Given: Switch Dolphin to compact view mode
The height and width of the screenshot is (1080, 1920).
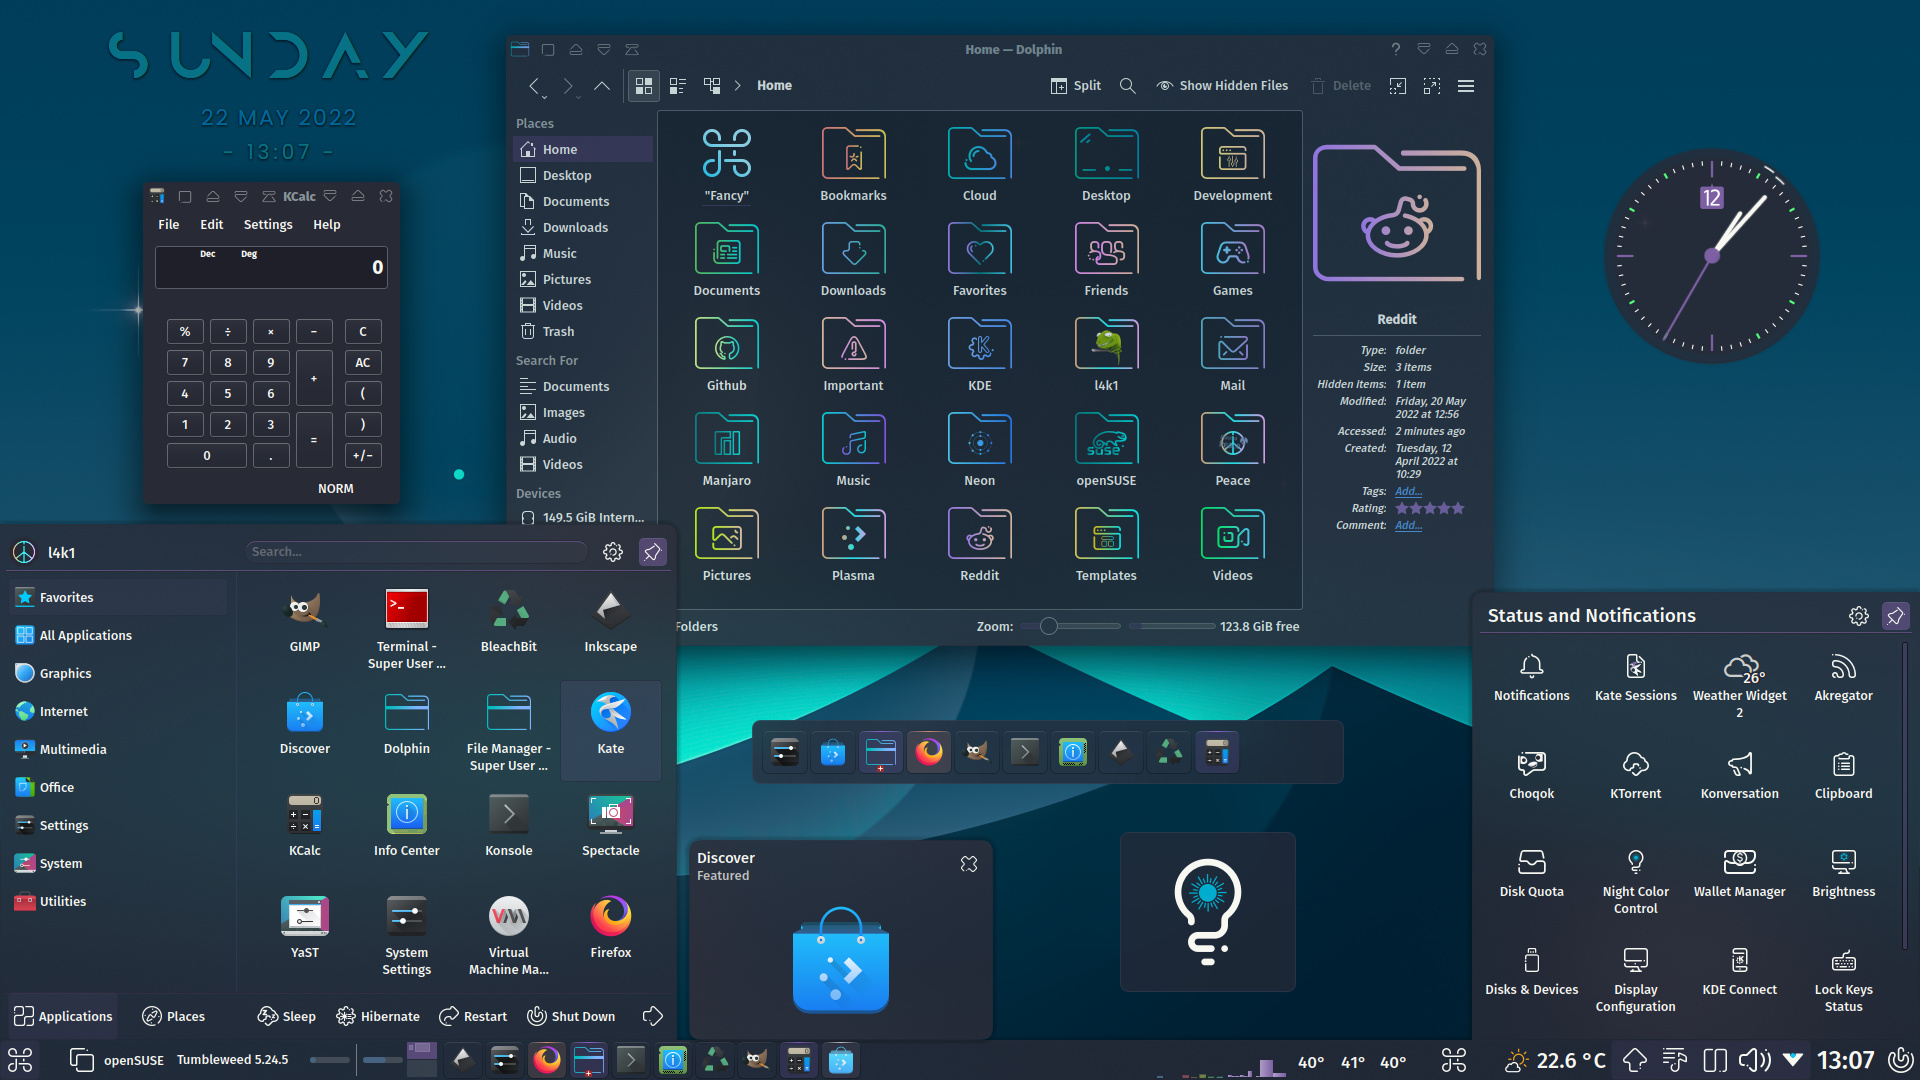Looking at the screenshot, I should click(678, 86).
